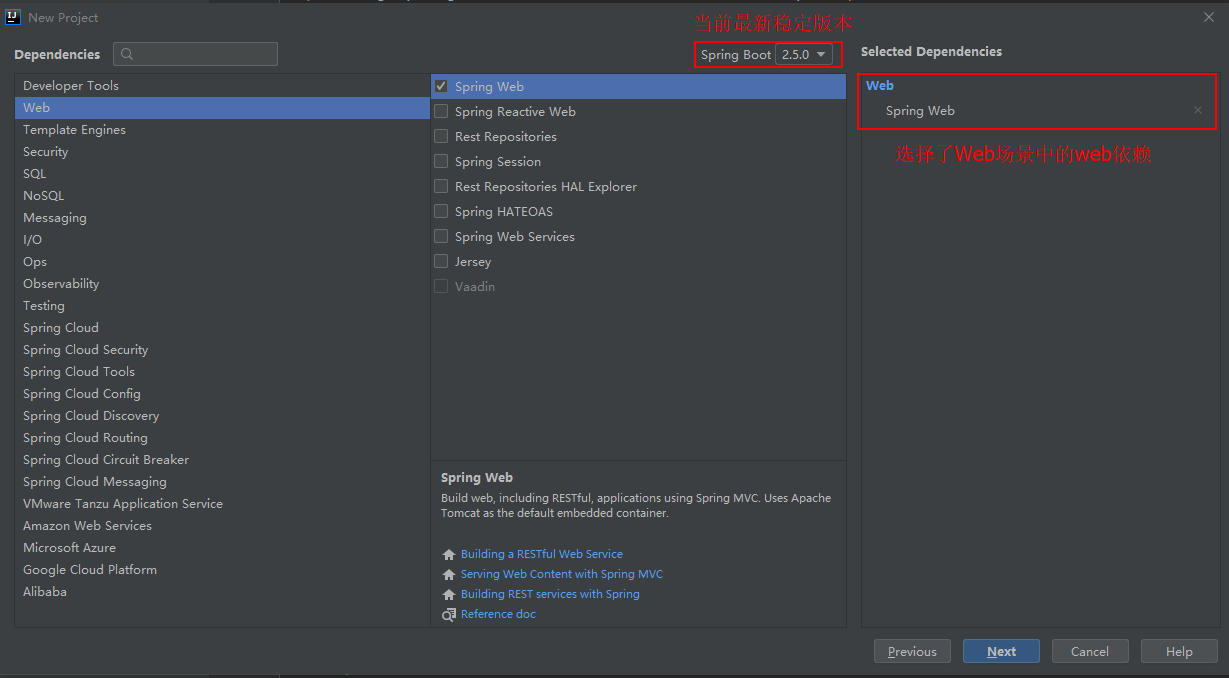Open Serving Web Content with Spring MVC link
This screenshot has width=1229, height=678.
pos(562,574)
